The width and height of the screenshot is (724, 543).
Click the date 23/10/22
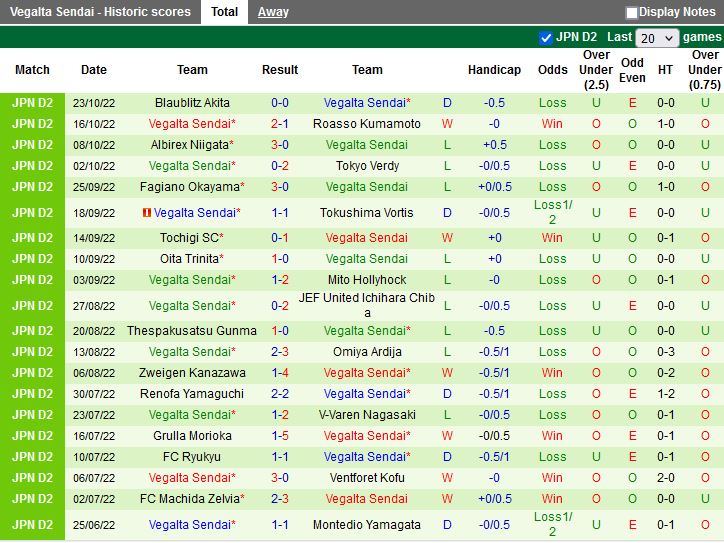[x=94, y=103]
